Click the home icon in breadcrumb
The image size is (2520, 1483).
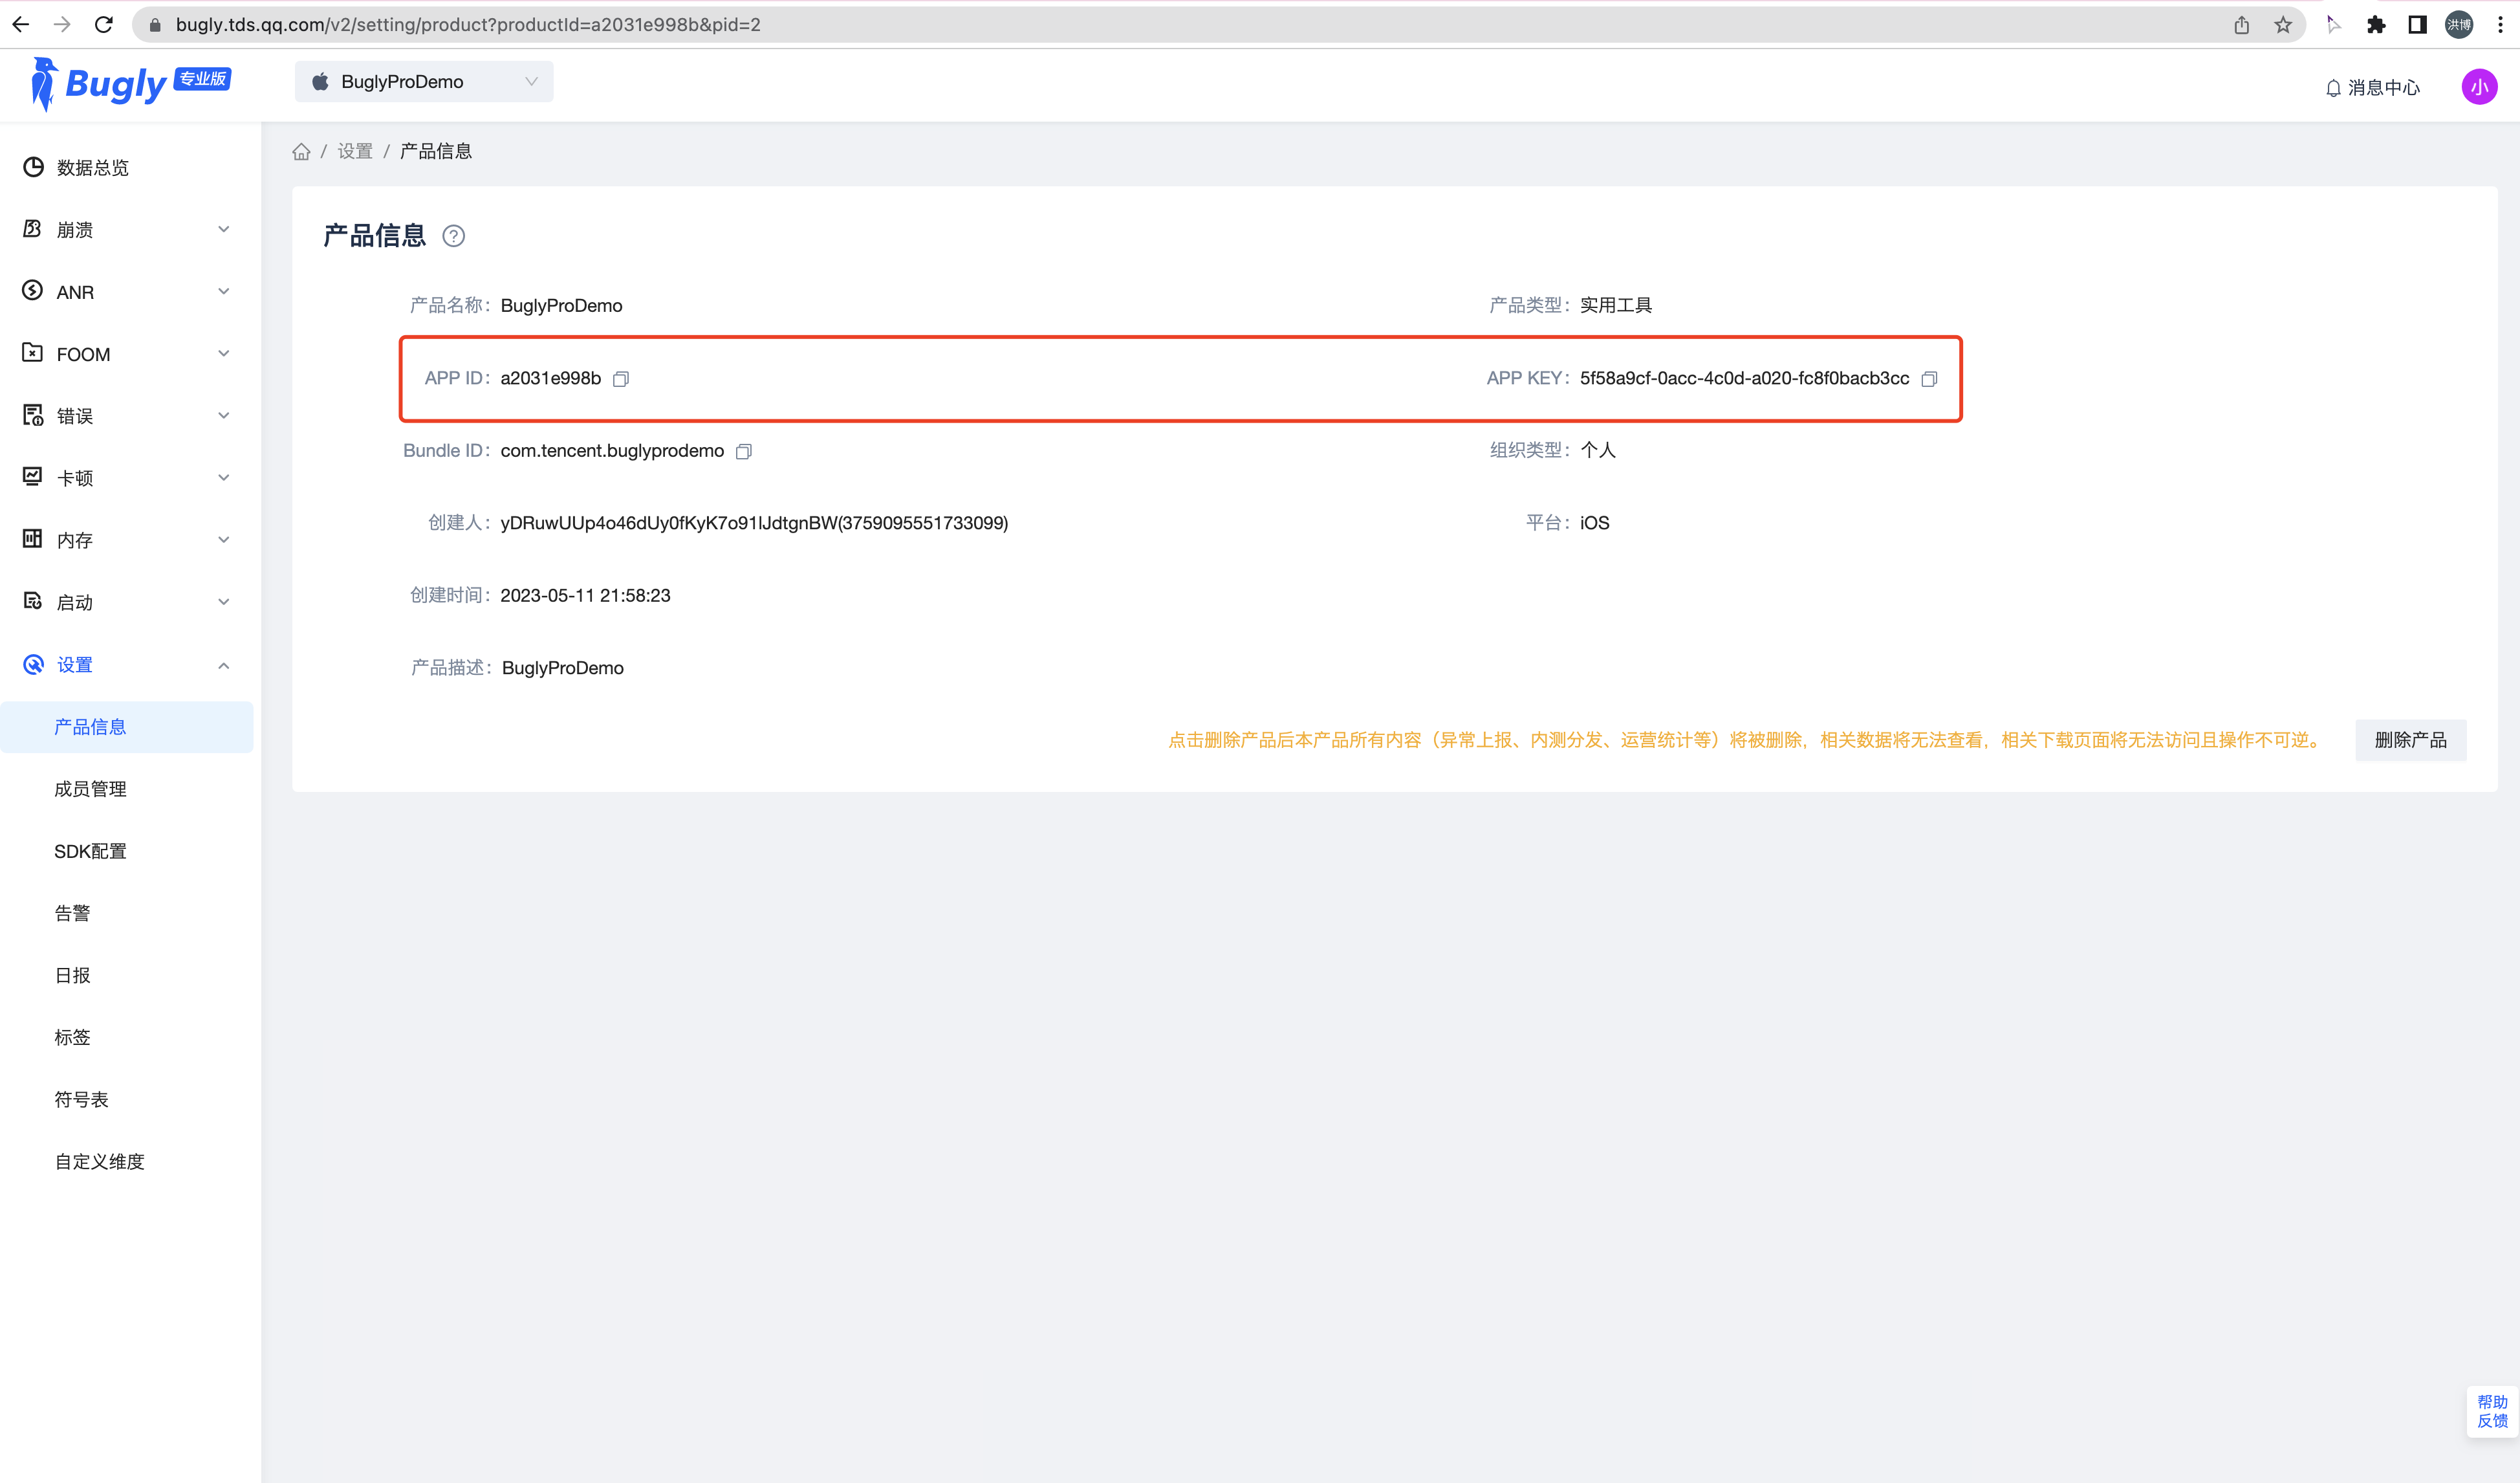click(301, 152)
